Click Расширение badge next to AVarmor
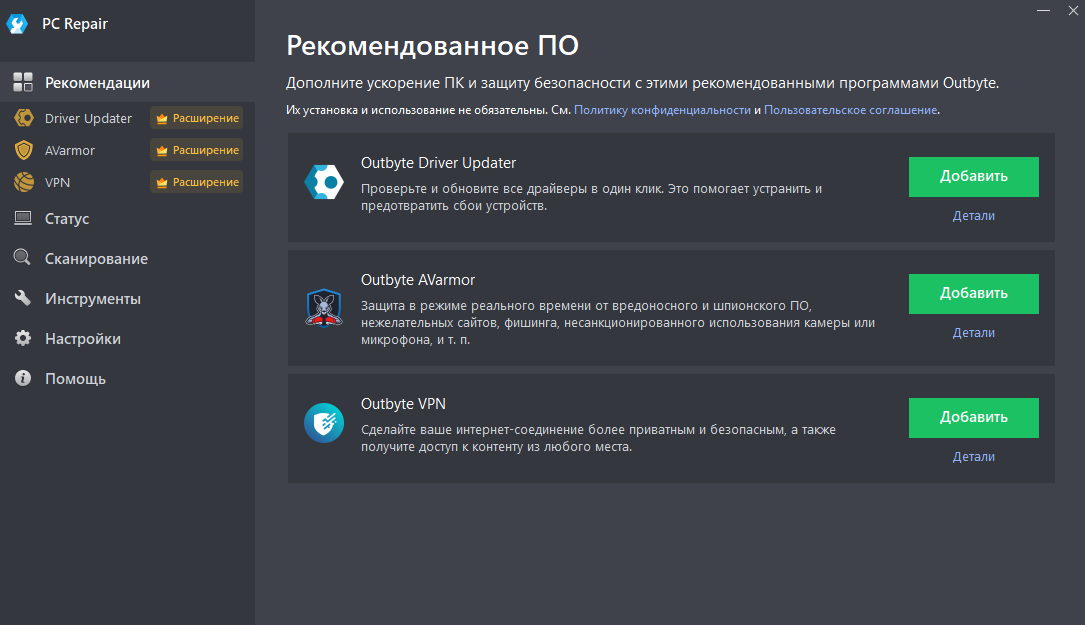1085x625 pixels. coord(197,150)
